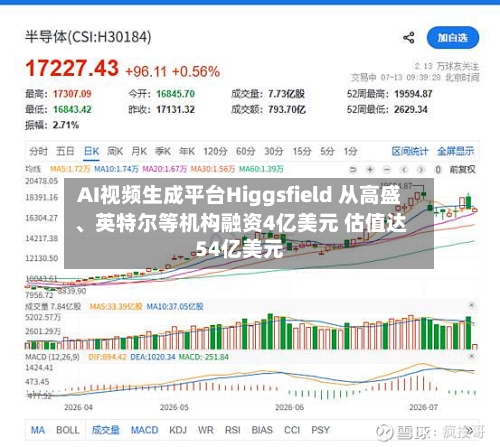This screenshot has height=447, width=500.
Task: Switch to the 60分 chart tab
Action: point(245,151)
